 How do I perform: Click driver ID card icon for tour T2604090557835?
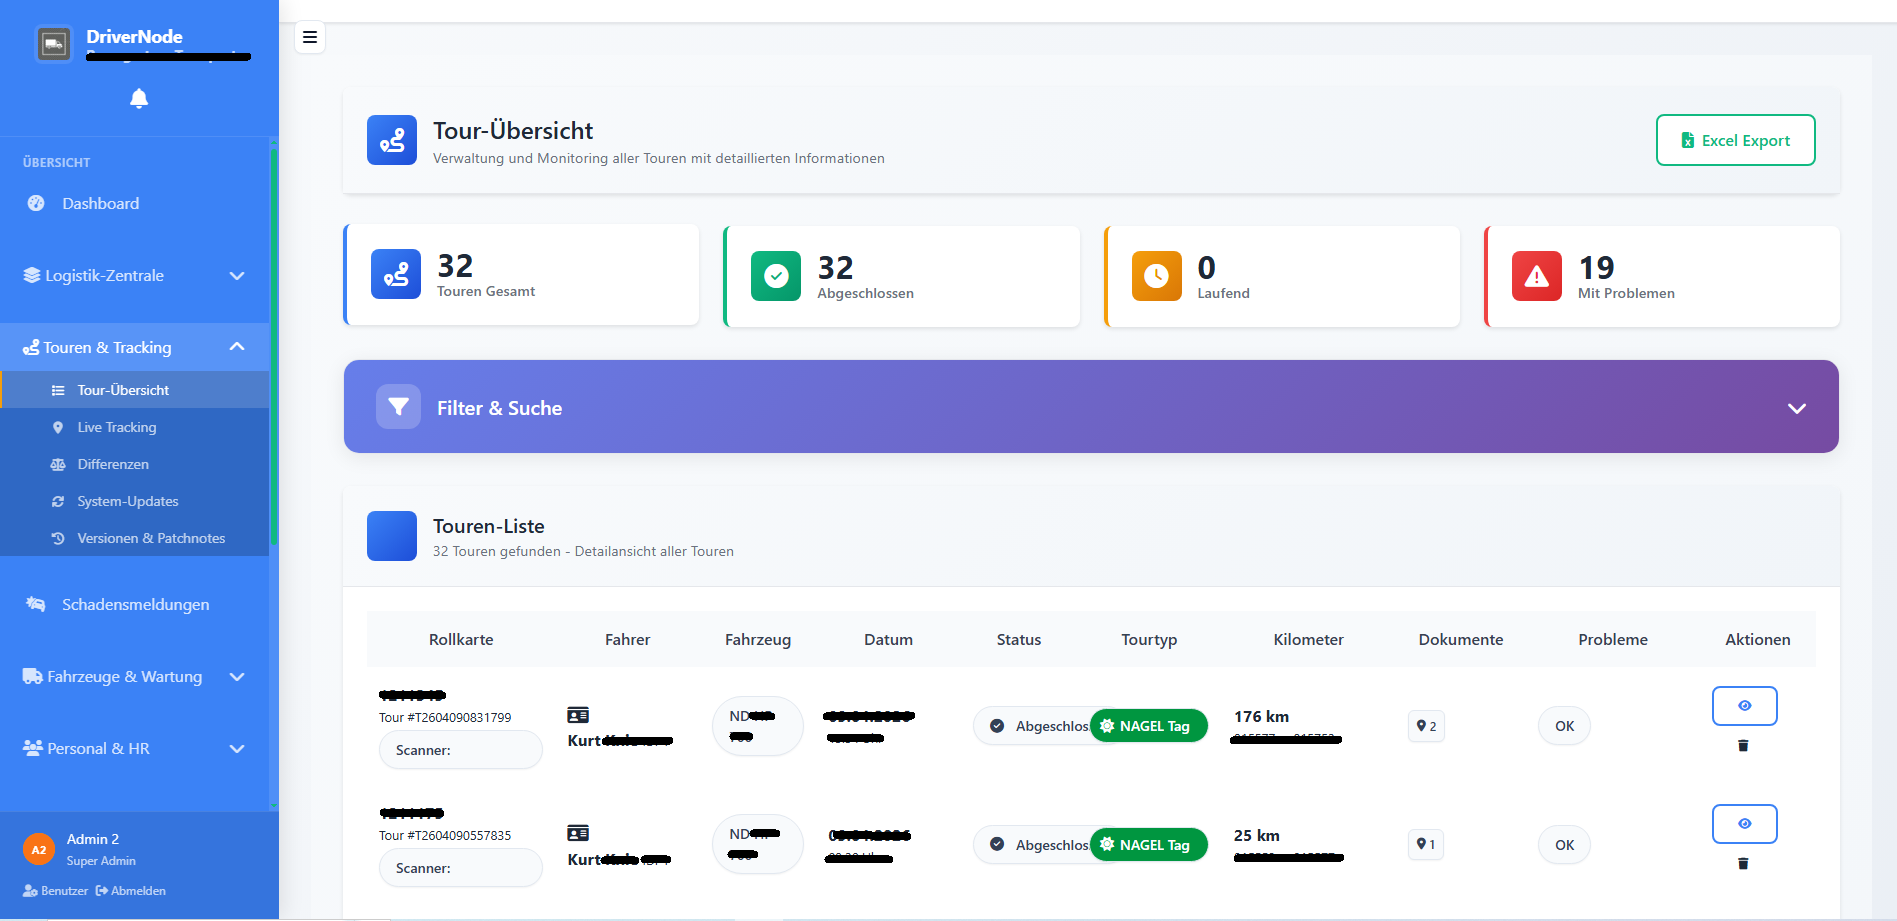coord(578,833)
